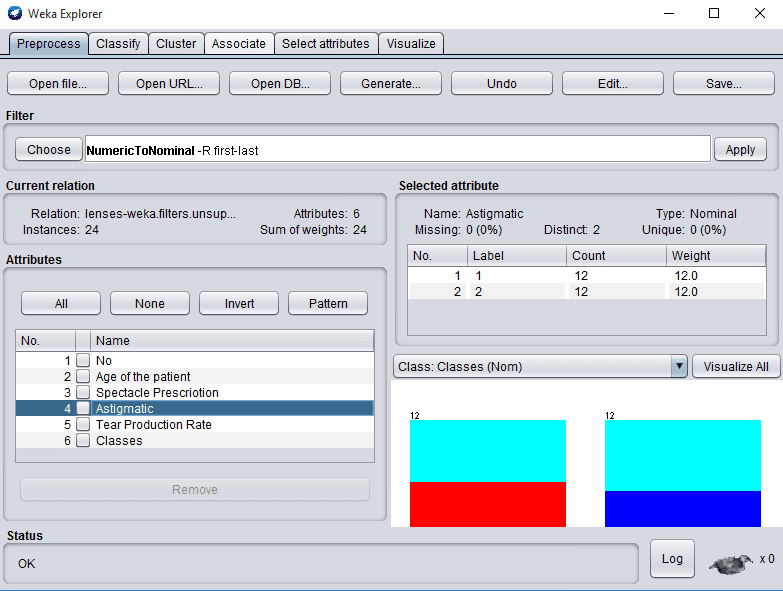Click the Weka Explorer title bar logo
The image size is (783, 591).
point(15,13)
